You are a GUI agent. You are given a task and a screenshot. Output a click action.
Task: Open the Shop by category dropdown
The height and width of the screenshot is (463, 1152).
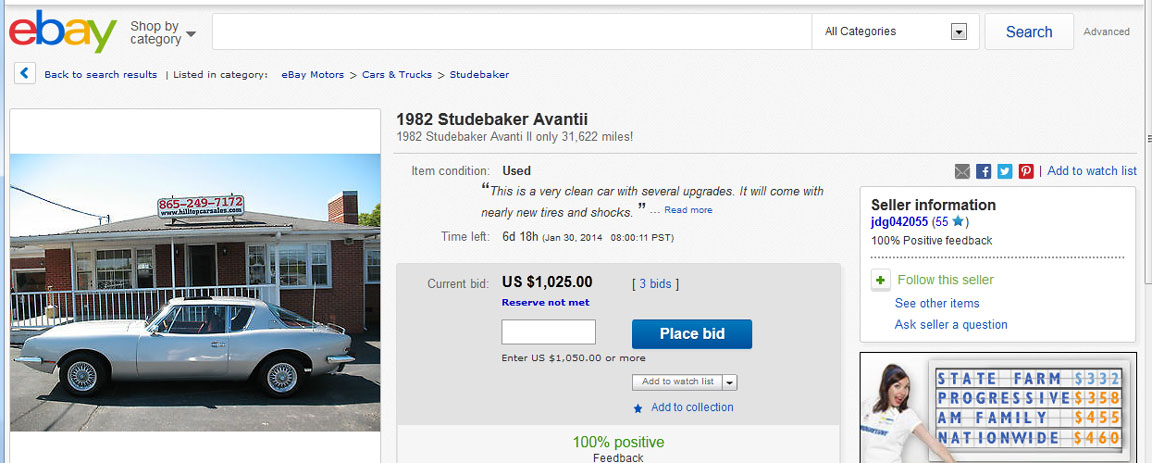[163, 32]
